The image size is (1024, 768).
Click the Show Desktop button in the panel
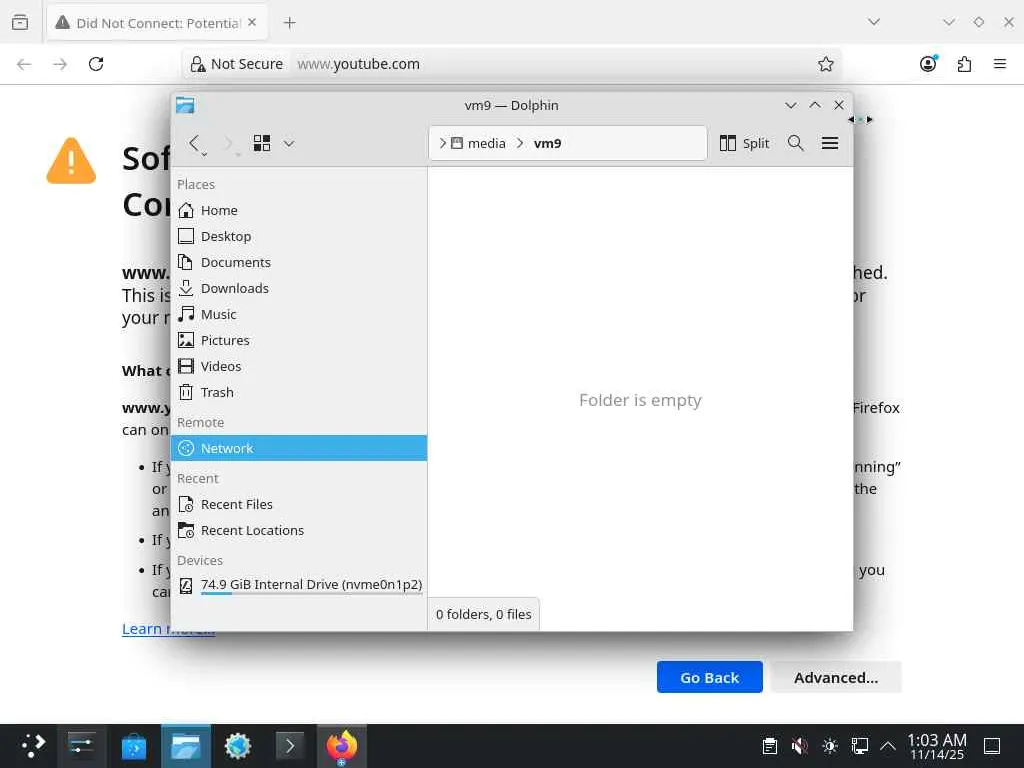point(992,746)
